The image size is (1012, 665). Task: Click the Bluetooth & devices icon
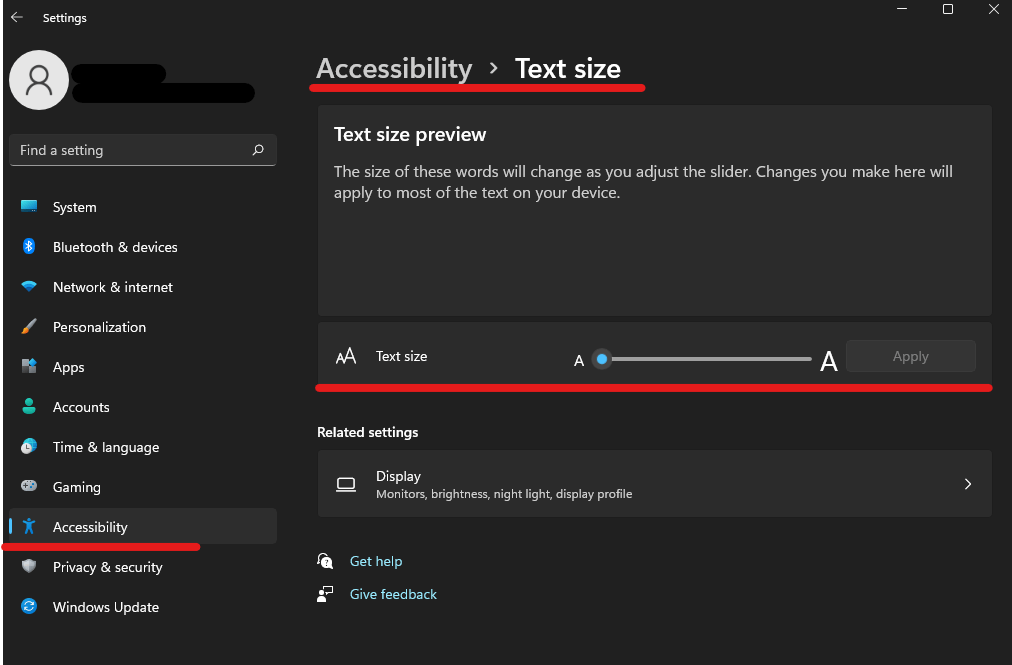pos(30,247)
